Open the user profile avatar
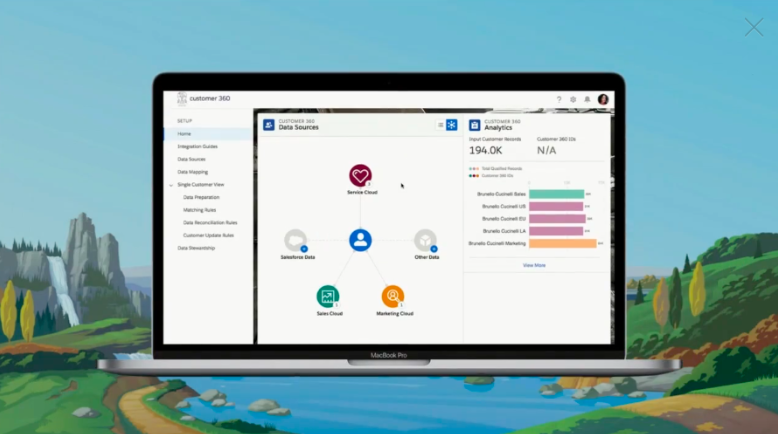Viewport: 778px width, 434px height. (x=603, y=99)
